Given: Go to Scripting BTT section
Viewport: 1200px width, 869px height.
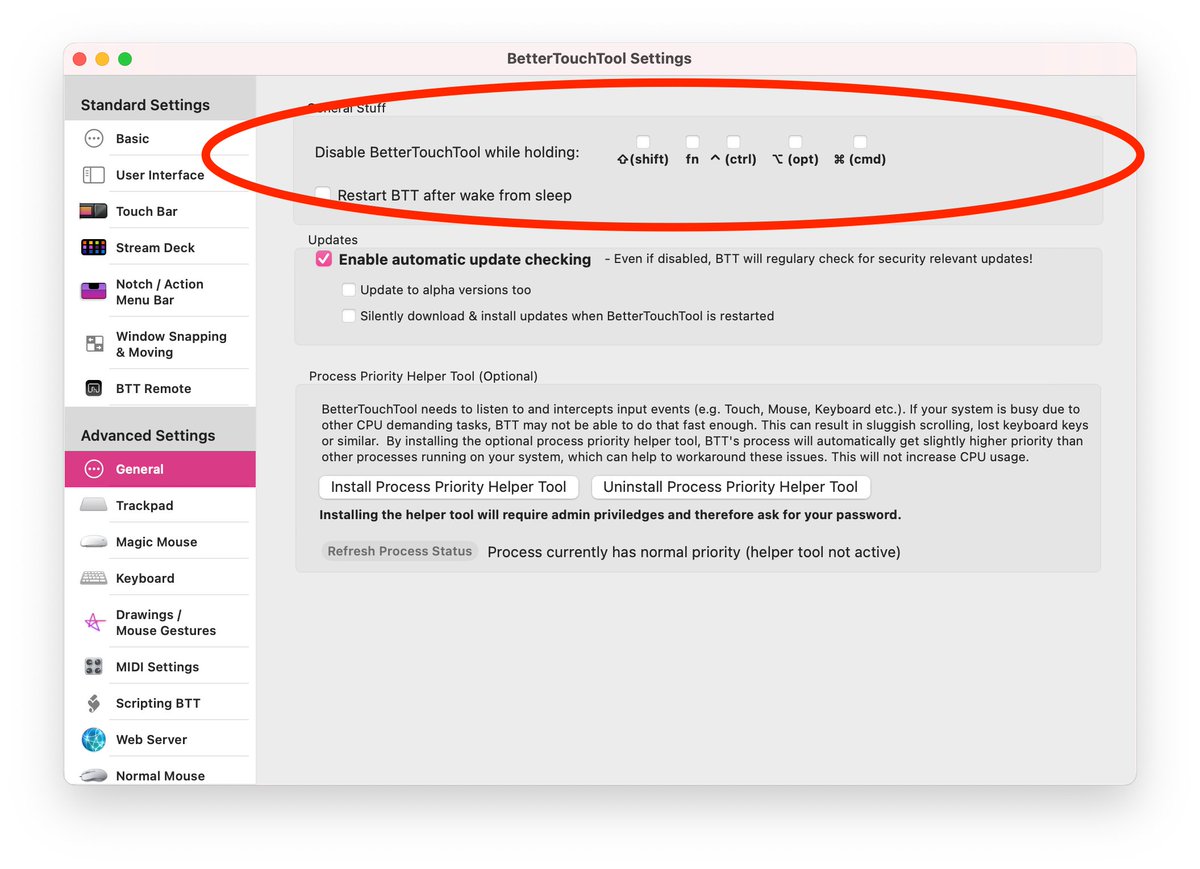Looking at the screenshot, I should [160, 703].
